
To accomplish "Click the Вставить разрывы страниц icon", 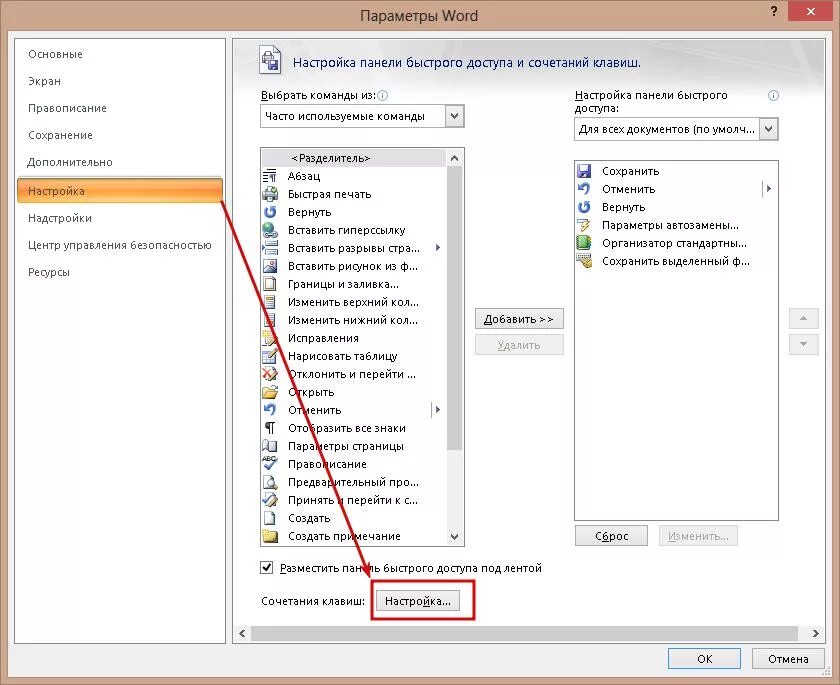I will (x=269, y=248).
